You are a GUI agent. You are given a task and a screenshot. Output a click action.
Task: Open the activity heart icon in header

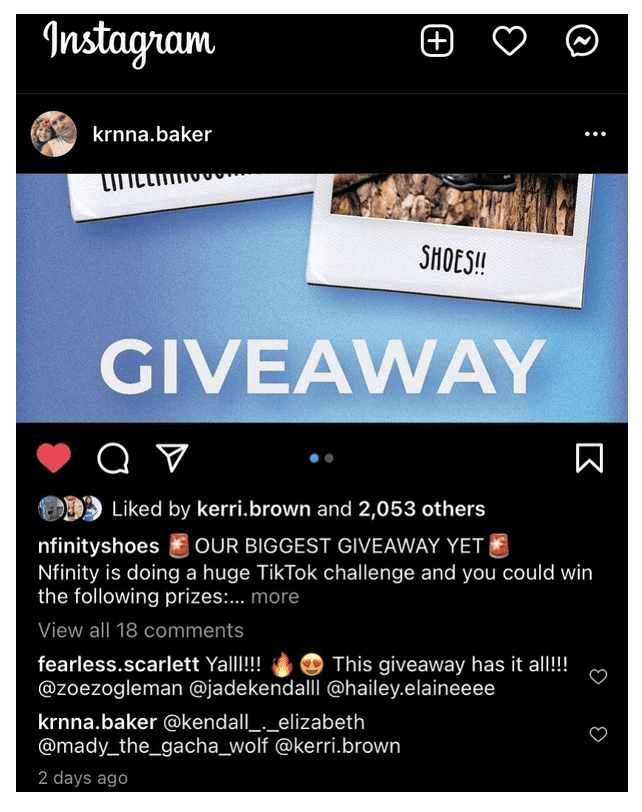[x=509, y=41]
